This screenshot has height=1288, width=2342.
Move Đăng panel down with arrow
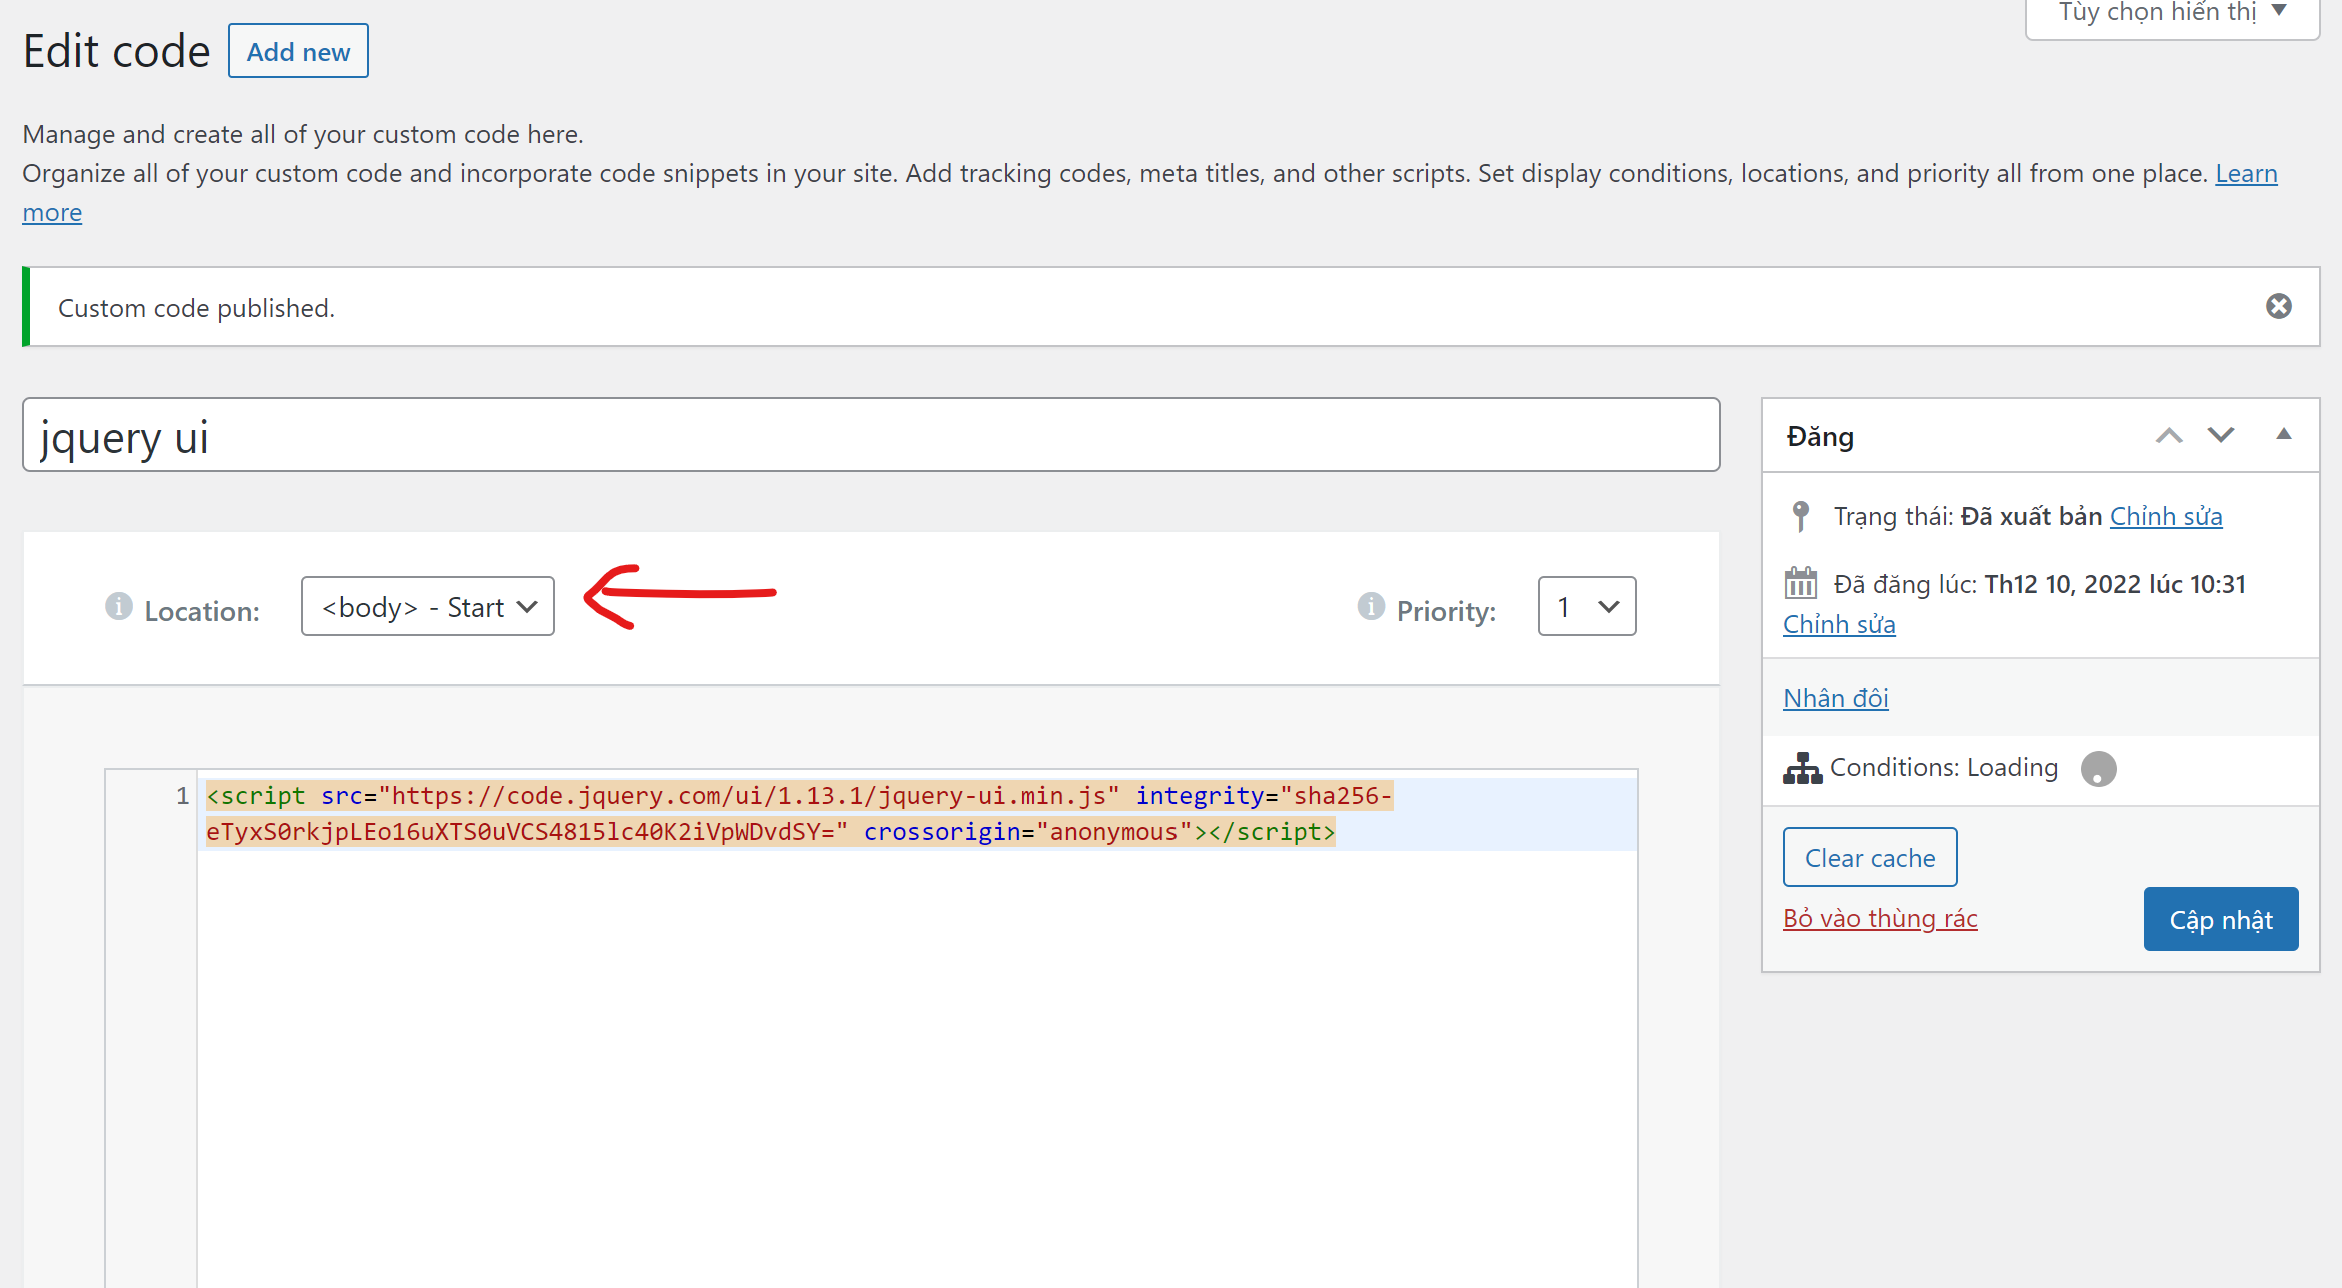click(2220, 435)
